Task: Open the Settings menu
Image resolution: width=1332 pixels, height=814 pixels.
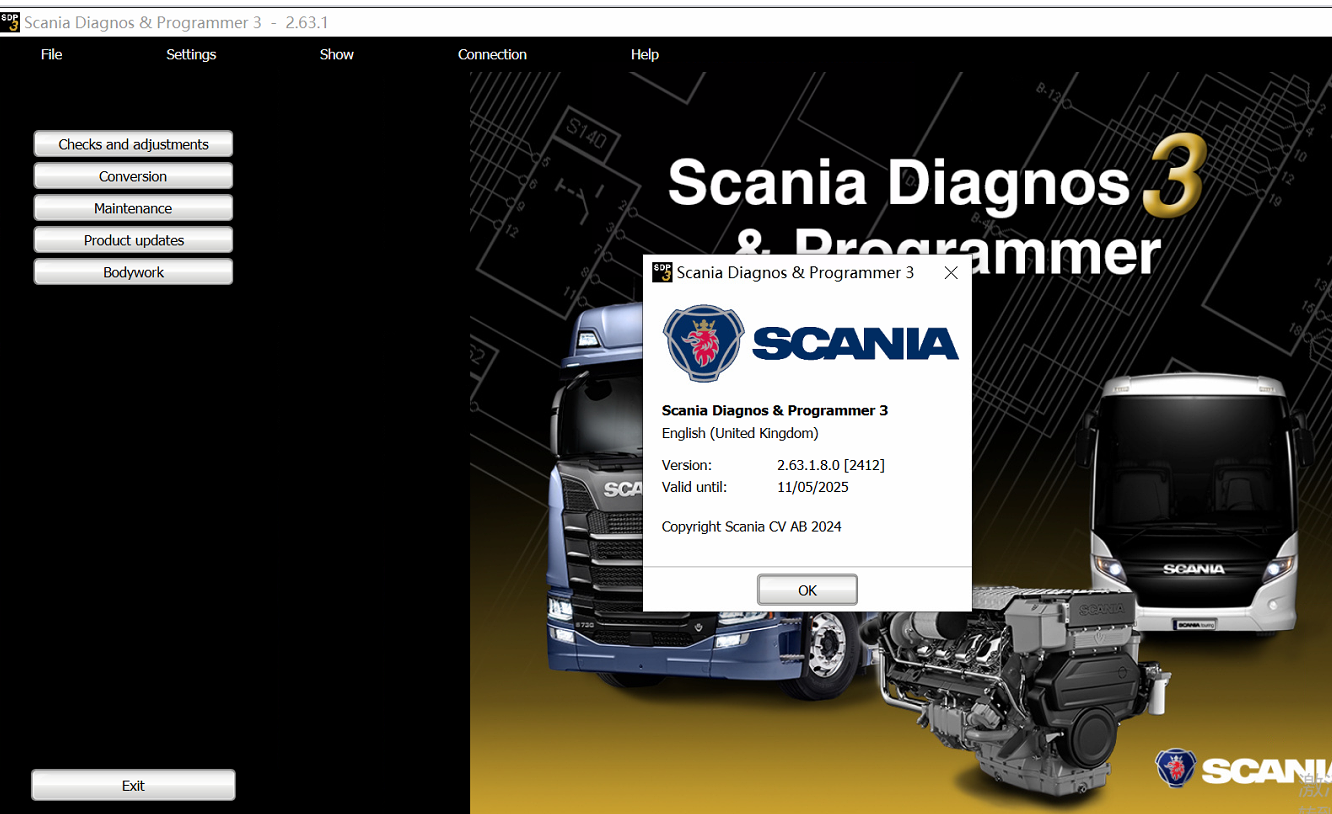Action: pos(191,54)
